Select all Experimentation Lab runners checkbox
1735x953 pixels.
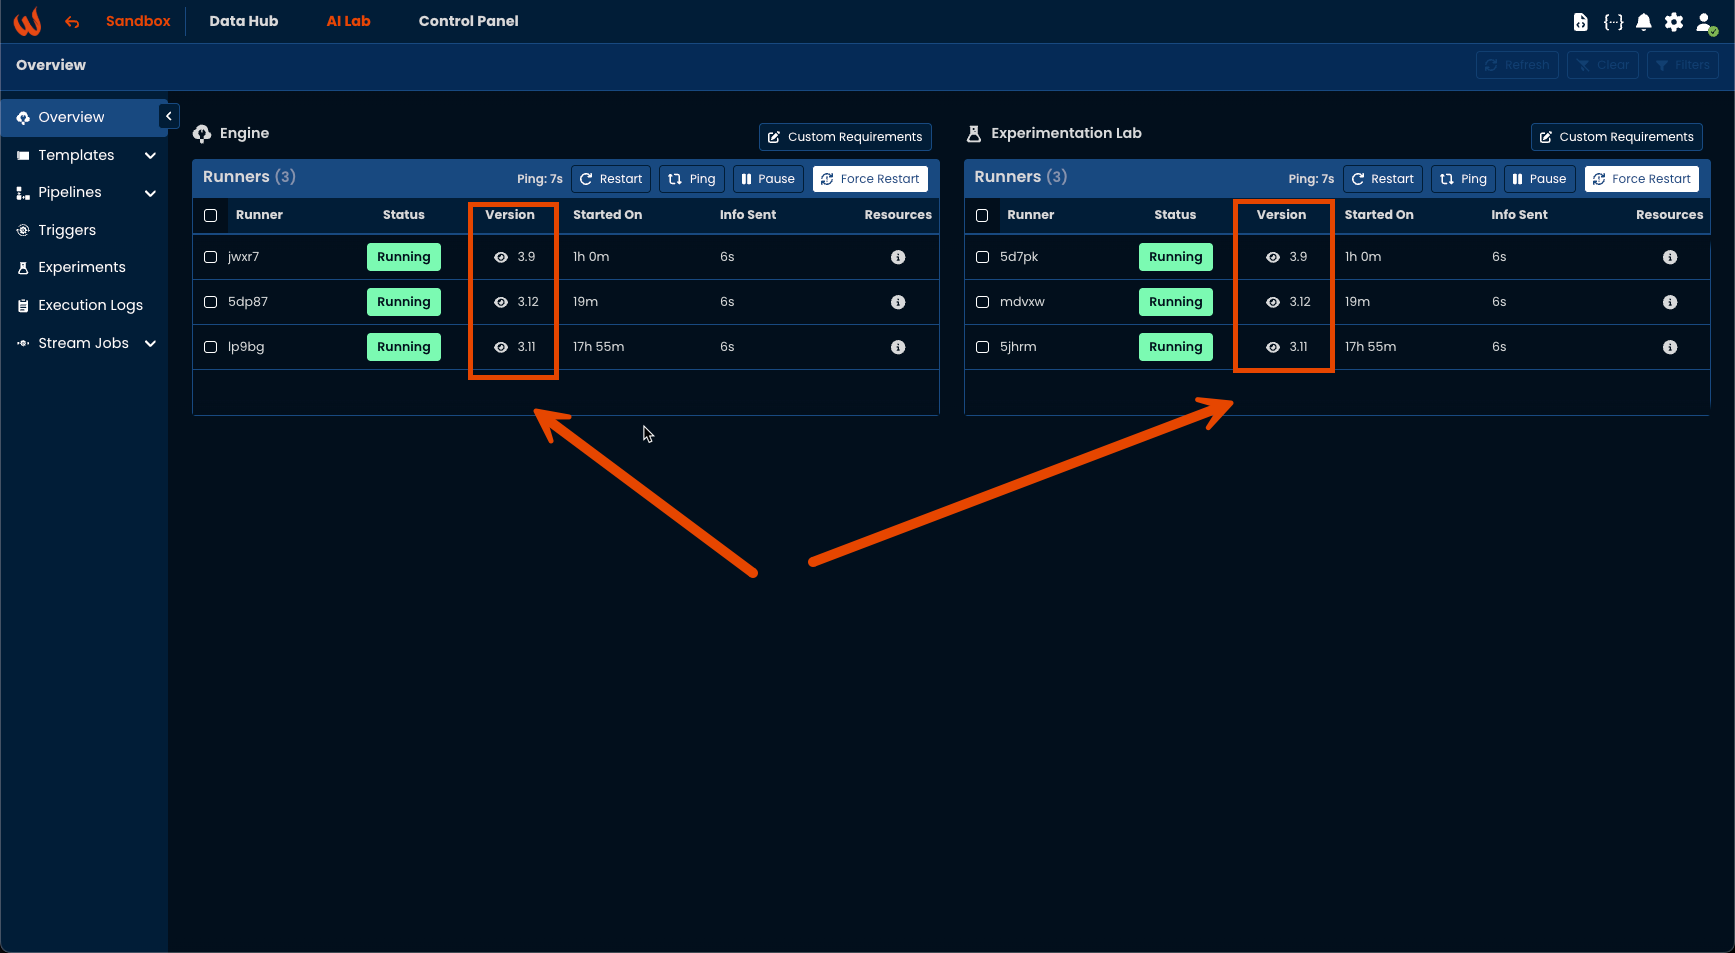(x=982, y=215)
